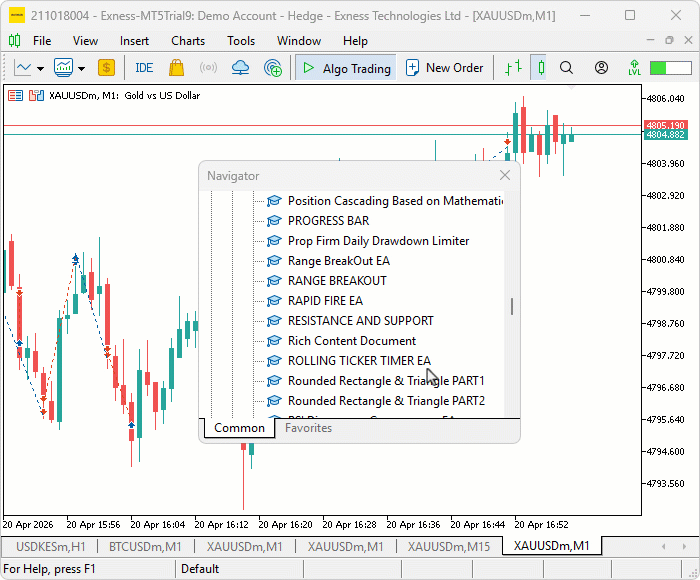Select RAPID FIRE EA item
The image size is (700, 580).
(x=325, y=301)
